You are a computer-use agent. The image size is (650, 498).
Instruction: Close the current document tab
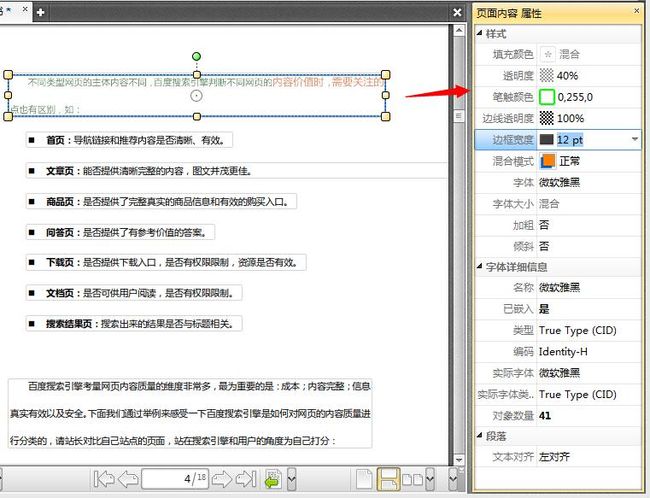[x=25, y=8]
